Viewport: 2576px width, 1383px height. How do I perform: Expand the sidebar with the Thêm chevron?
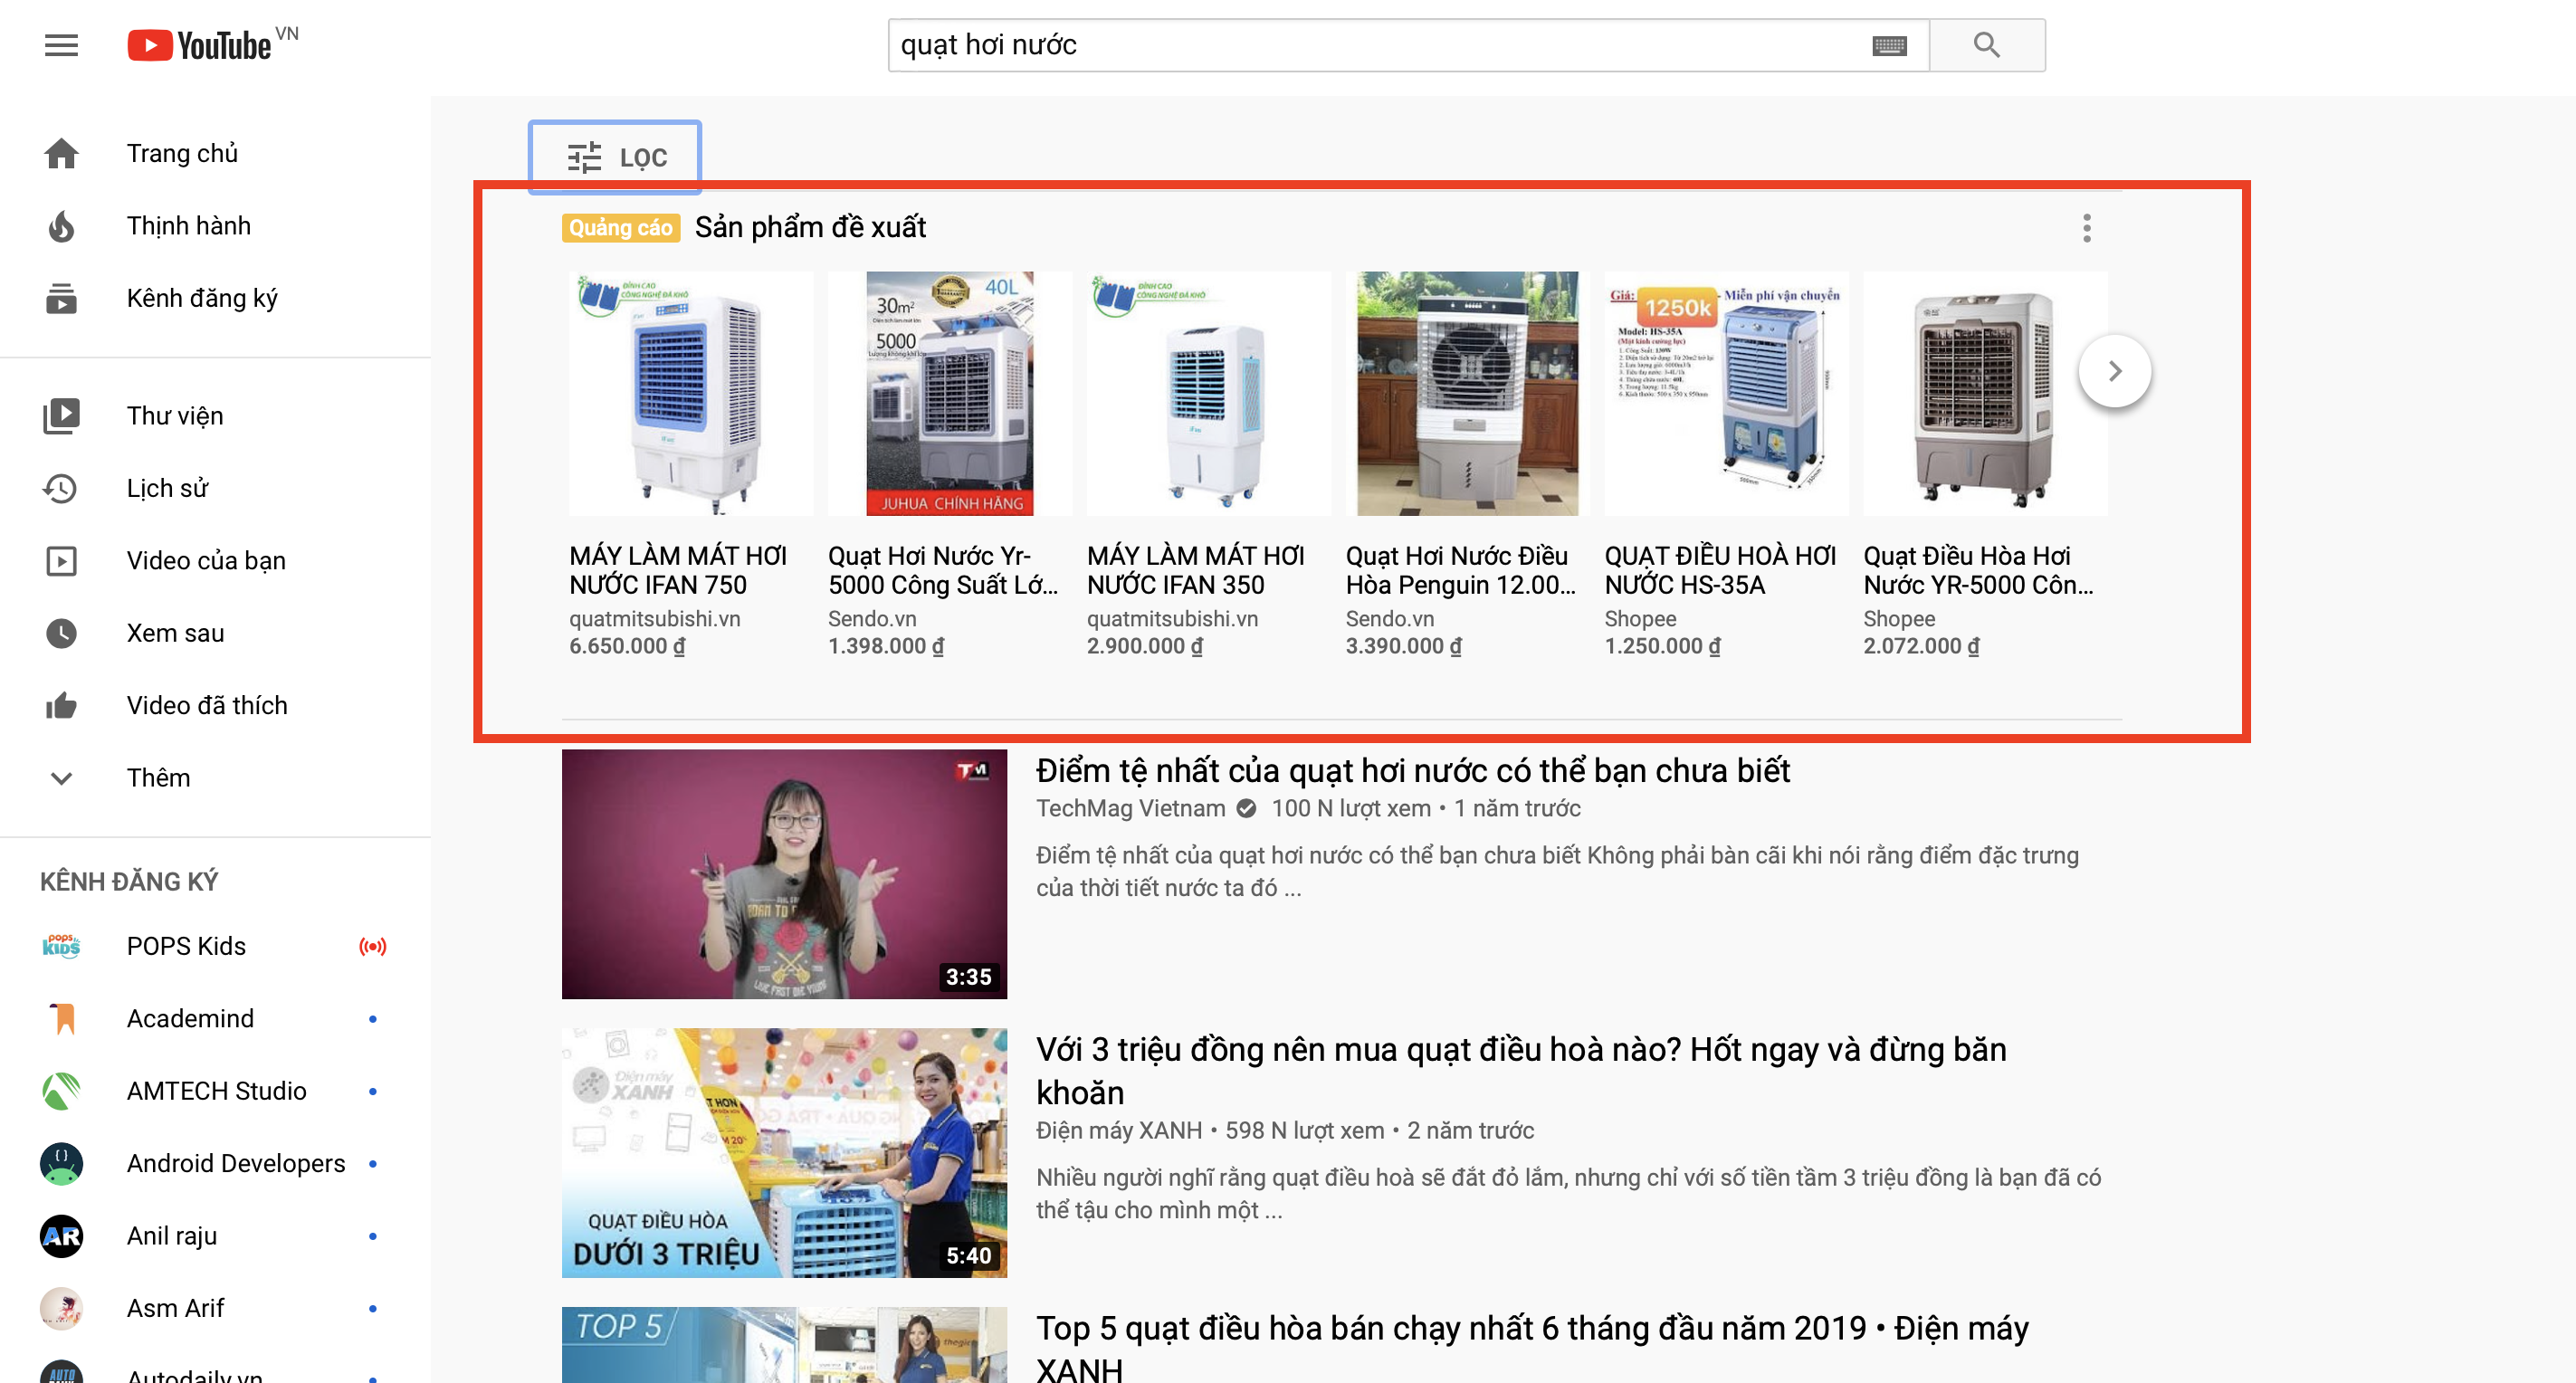(x=61, y=778)
